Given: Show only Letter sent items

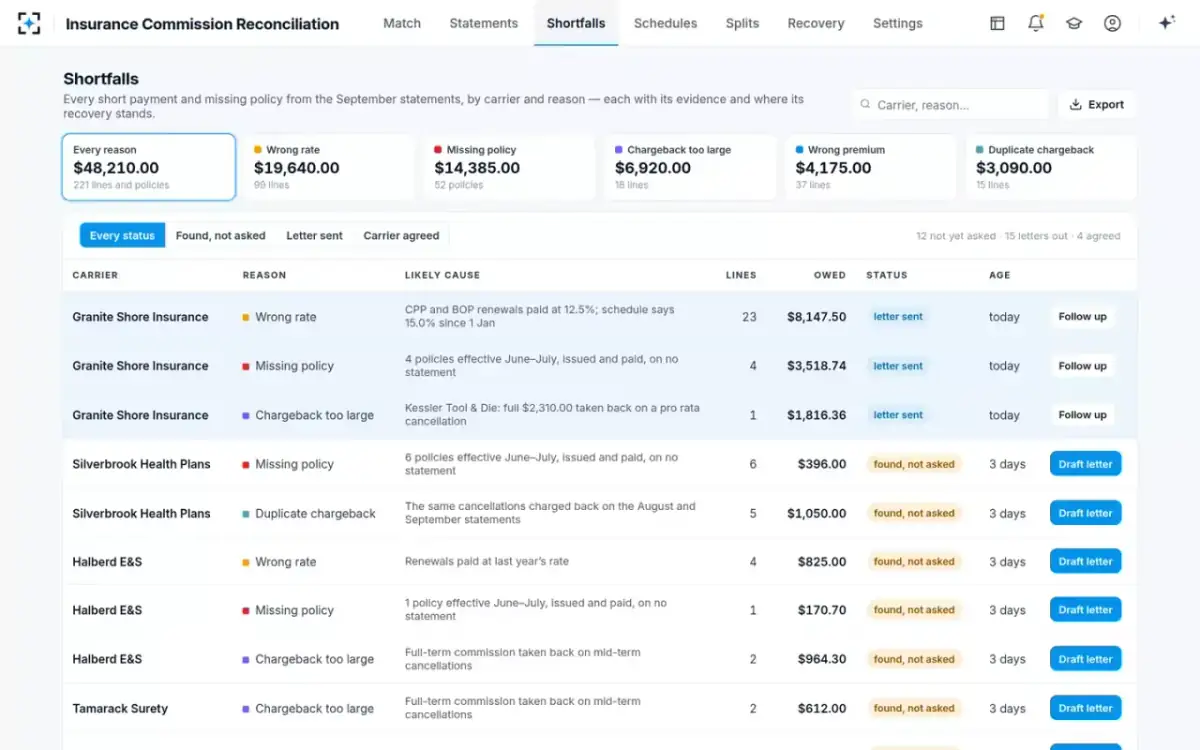Looking at the screenshot, I should [314, 236].
